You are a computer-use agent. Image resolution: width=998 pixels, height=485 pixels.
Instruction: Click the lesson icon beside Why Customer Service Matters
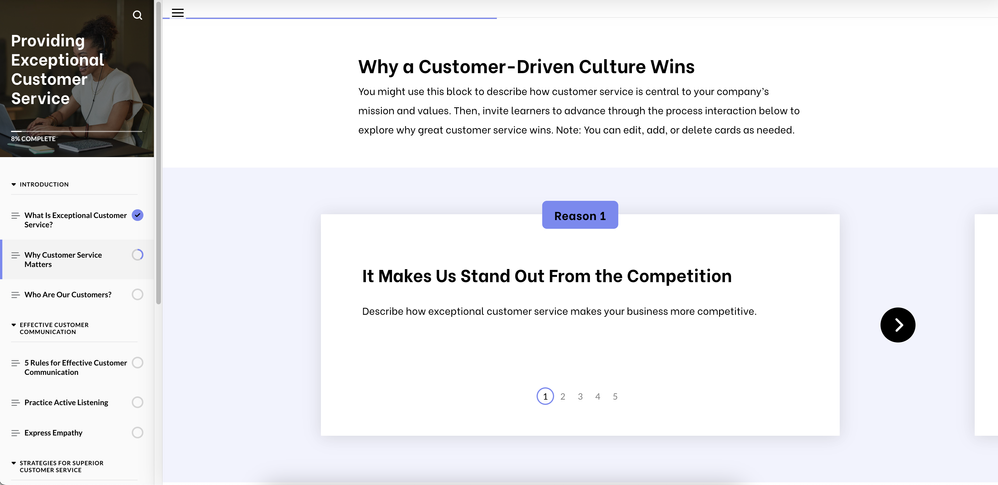(x=15, y=255)
